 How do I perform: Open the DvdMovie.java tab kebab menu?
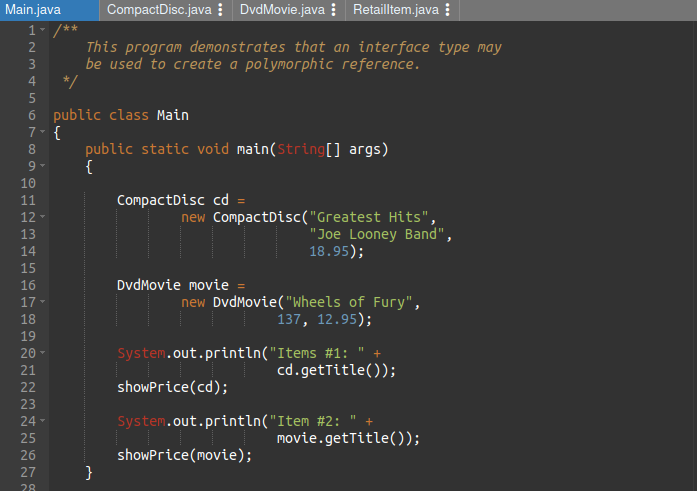point(333,10)
